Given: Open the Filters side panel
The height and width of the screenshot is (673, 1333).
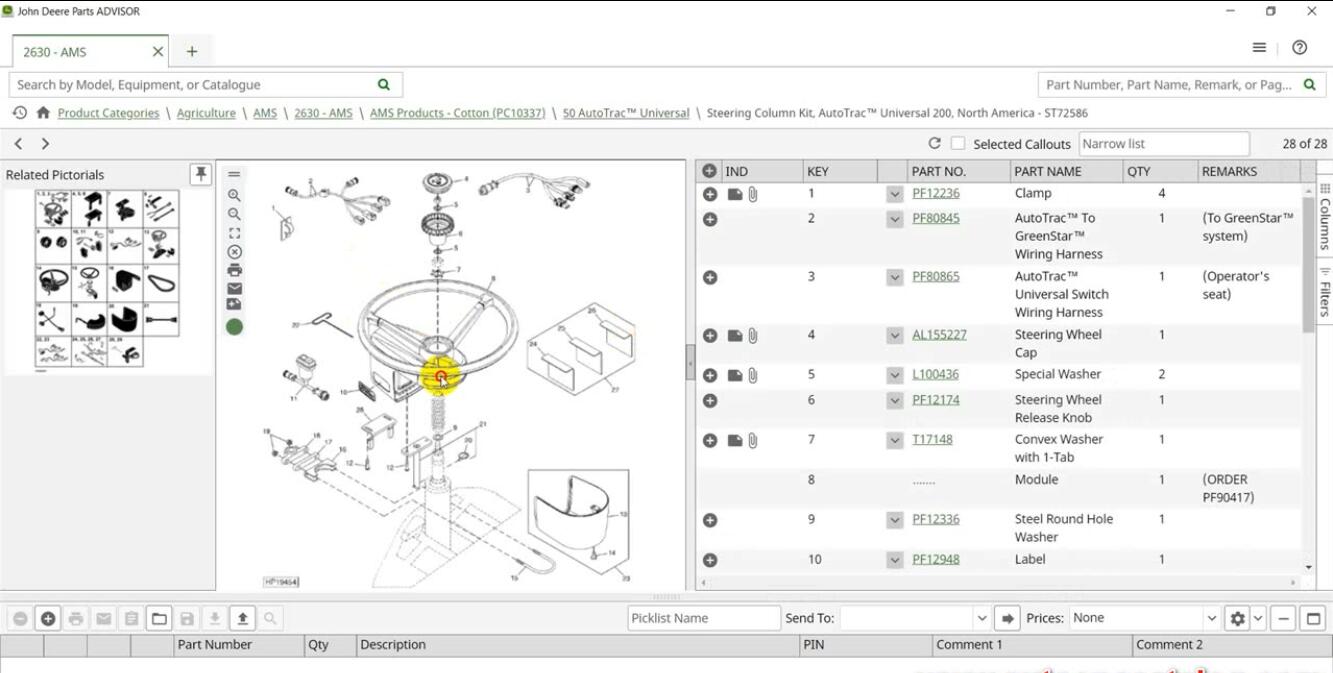Looking at the screenshot, I should click(1325, 292).
